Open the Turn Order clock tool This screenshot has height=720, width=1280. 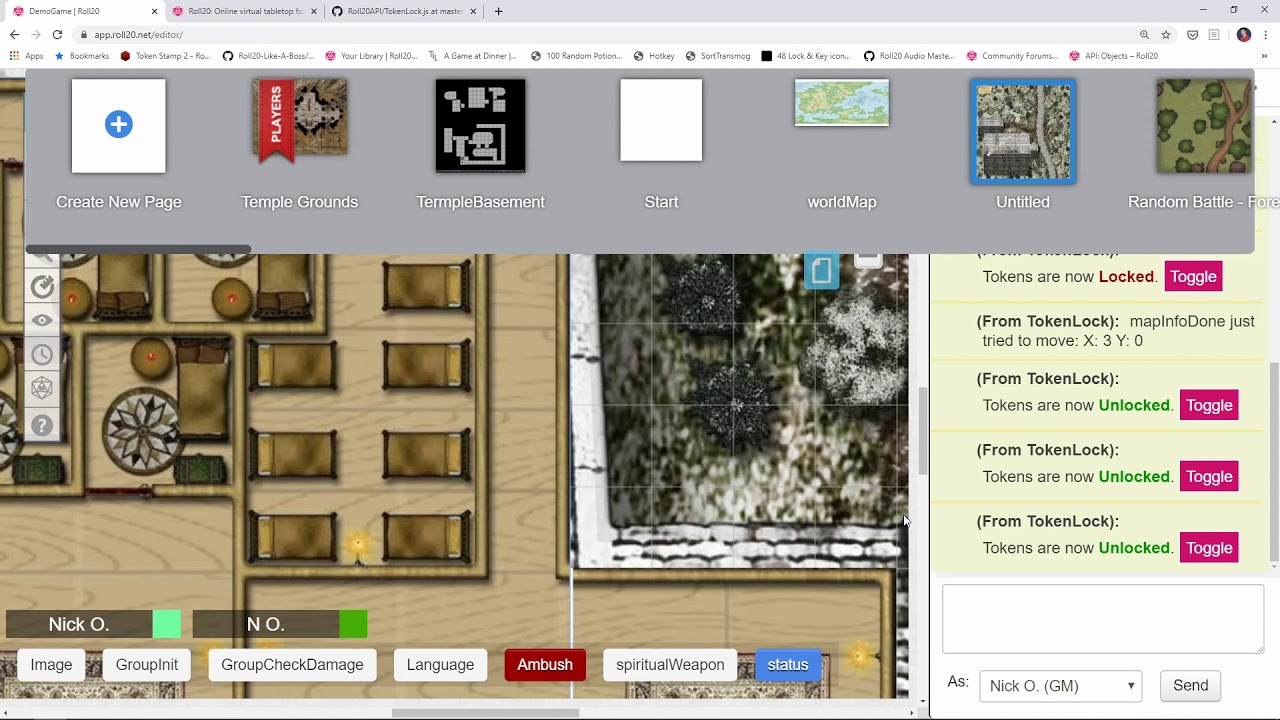[42, 355]
